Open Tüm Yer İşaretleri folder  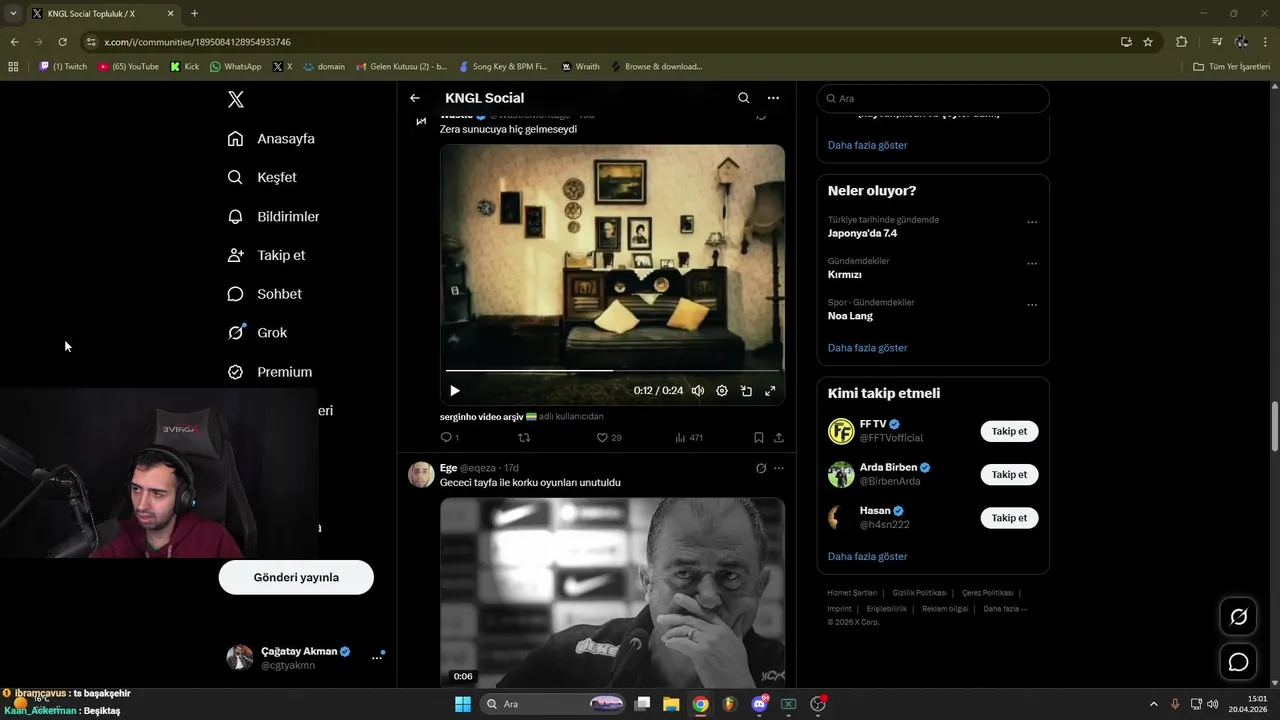(1232, 67)
